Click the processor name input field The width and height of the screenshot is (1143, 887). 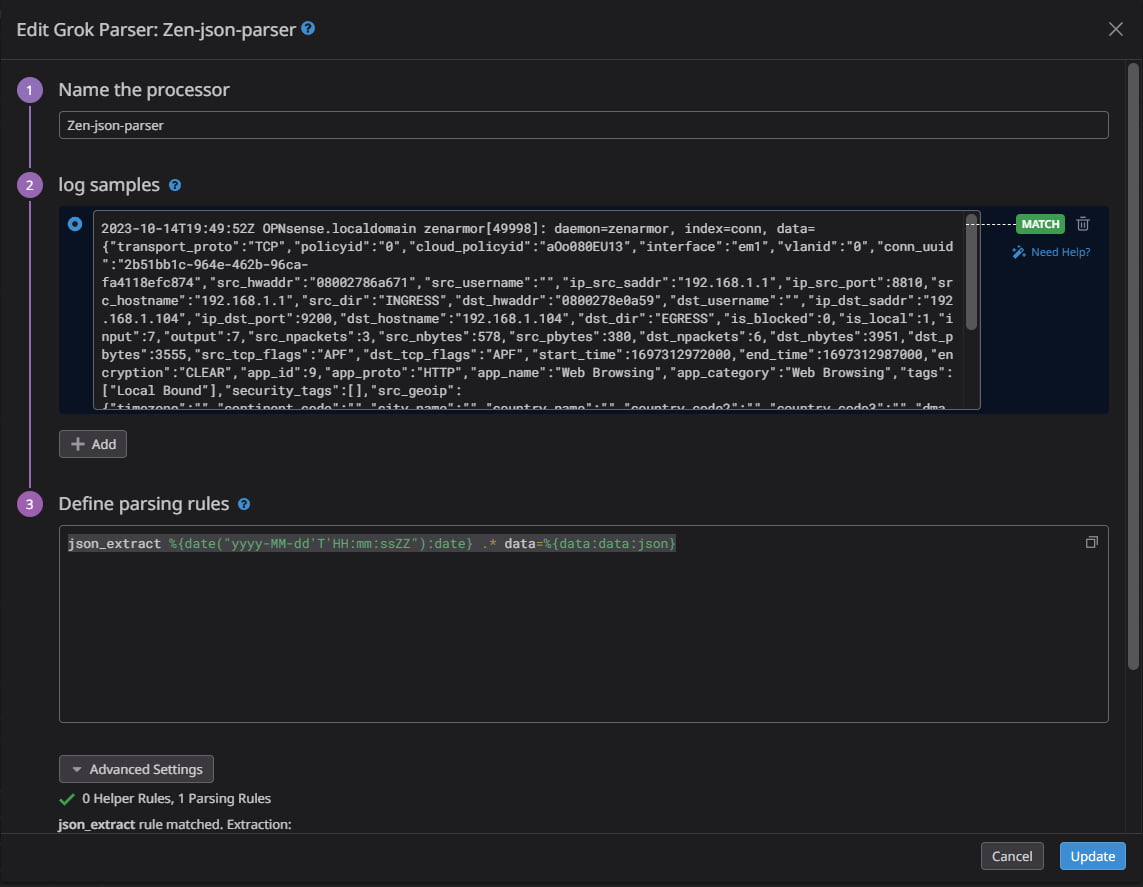[x=583, y=125]
